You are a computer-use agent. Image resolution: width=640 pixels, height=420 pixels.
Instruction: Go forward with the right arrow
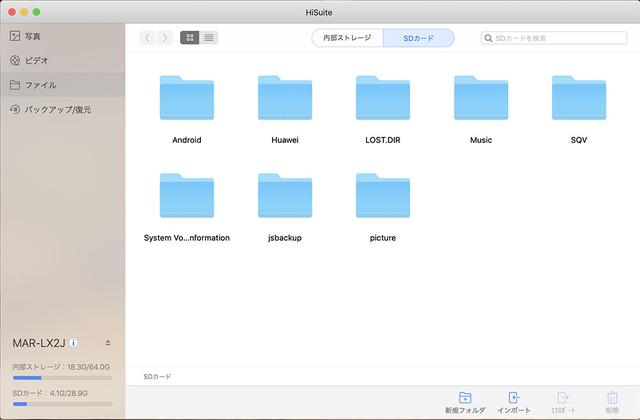point(164,38)
